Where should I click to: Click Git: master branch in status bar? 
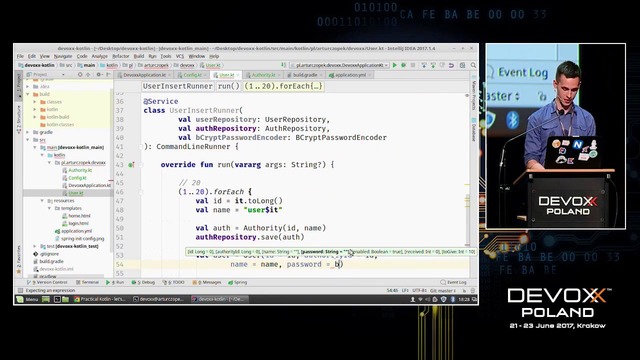(x=443, y=291)
